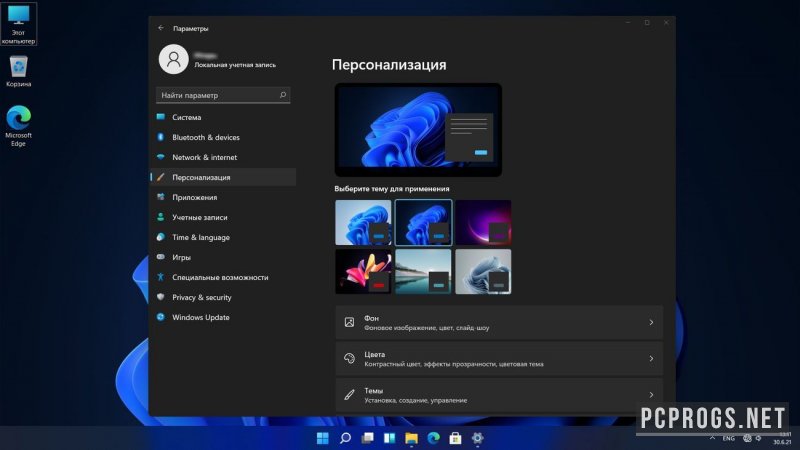This screenshot has width=800, height=450.
Task: Click the Time & language globe icon
Action: (x=161, y=237)
